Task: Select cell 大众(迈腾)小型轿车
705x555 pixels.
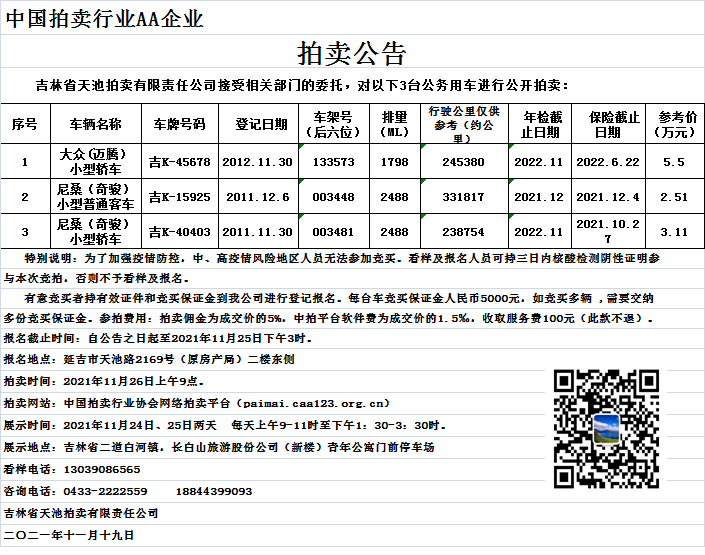Action: [96, 161]
